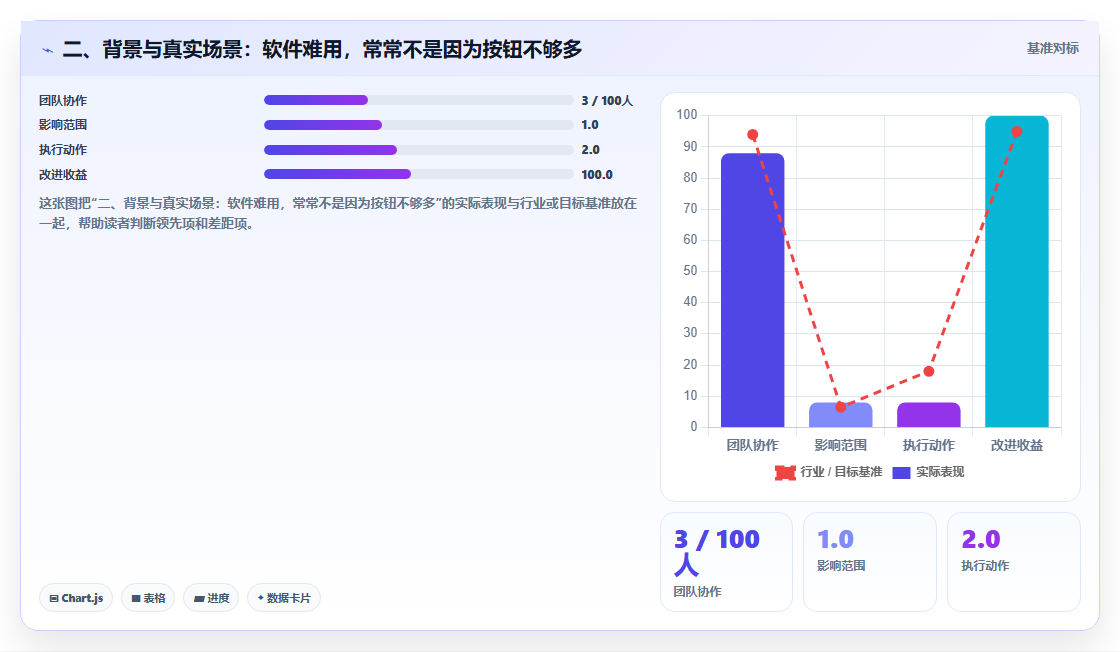Toggle 行业 / 目标基准 legend item
1120x652 pixels.
coord(829,472)
